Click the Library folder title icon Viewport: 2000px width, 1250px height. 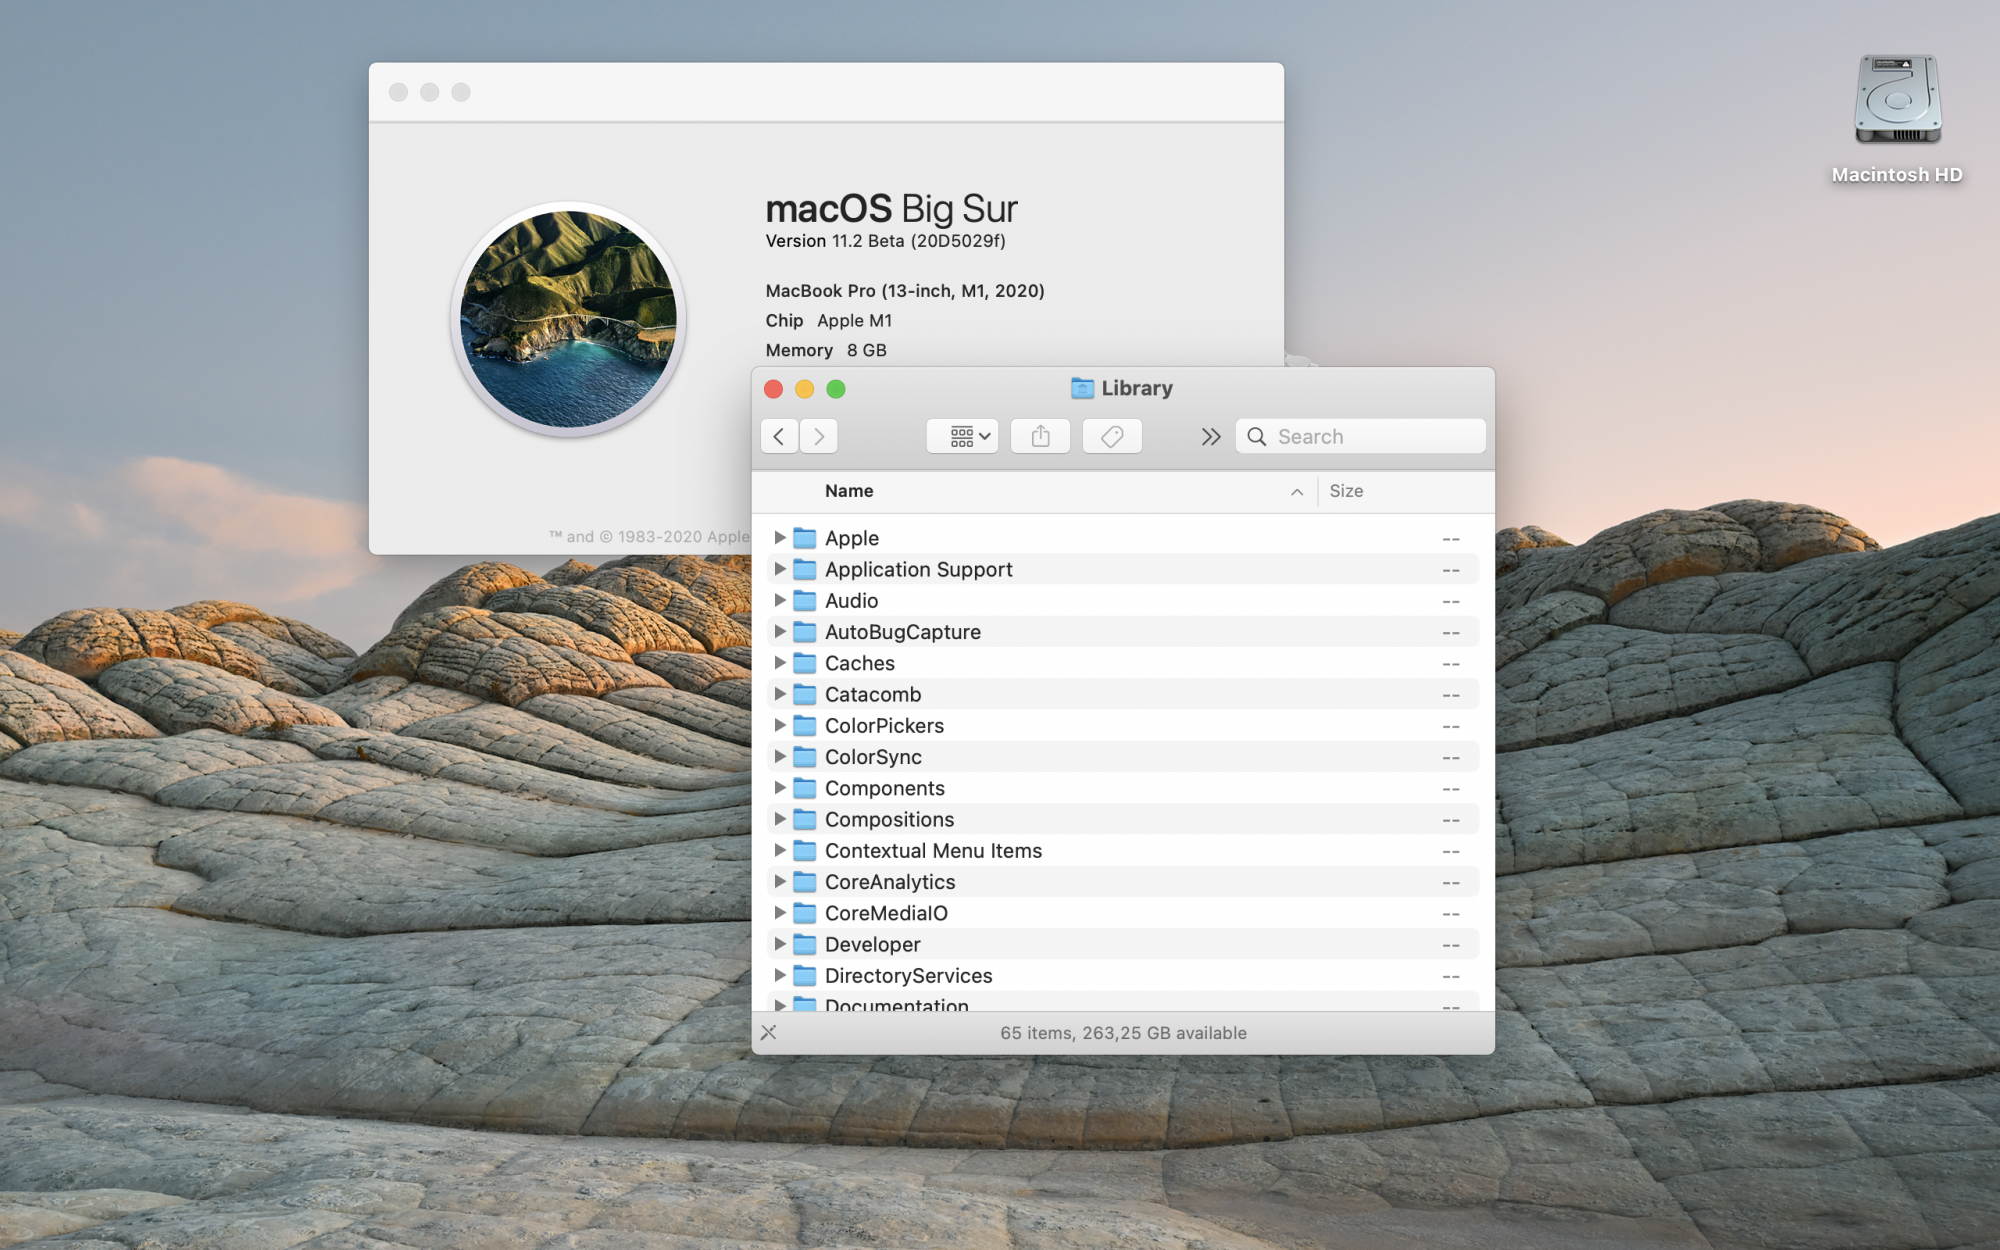coord(1082,388)
